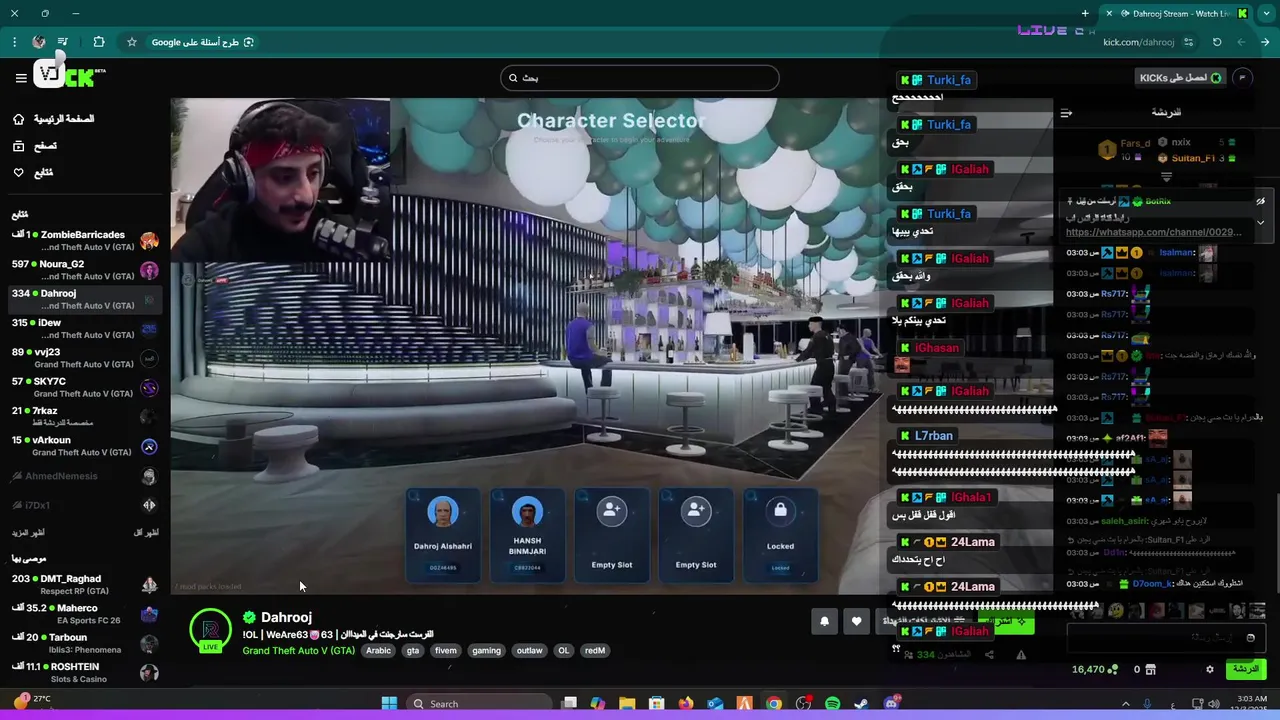The width and height of the screenshot is (1280, 720).
Task: Open Google Chrome taskbar icon
Action: click(x=774, y=703)
